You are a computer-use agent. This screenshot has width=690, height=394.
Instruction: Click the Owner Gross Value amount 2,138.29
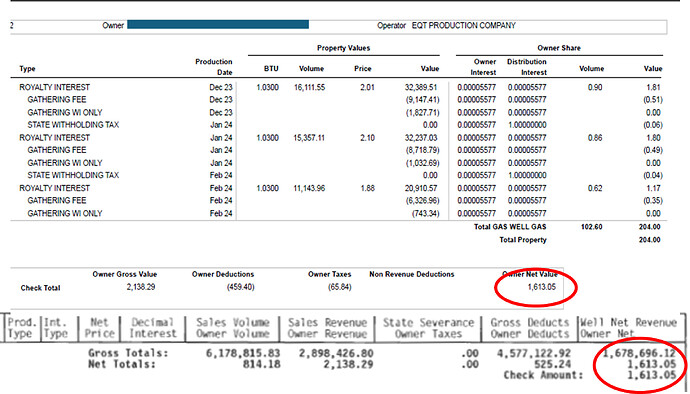point(141,287)
